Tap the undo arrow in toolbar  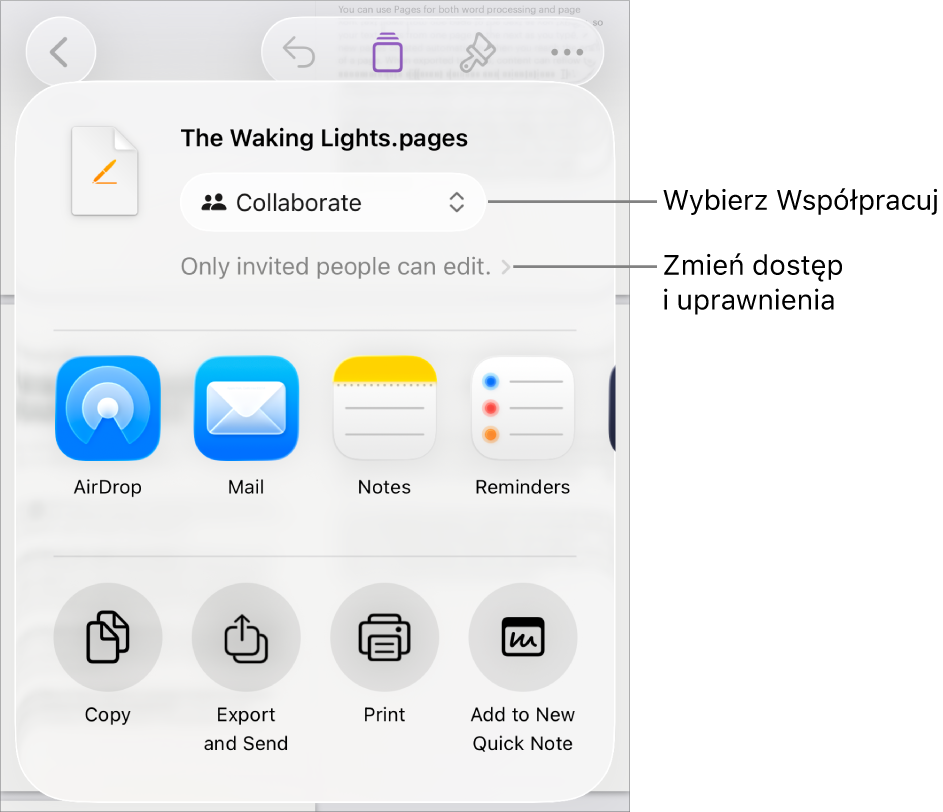[x=299, y=52]
